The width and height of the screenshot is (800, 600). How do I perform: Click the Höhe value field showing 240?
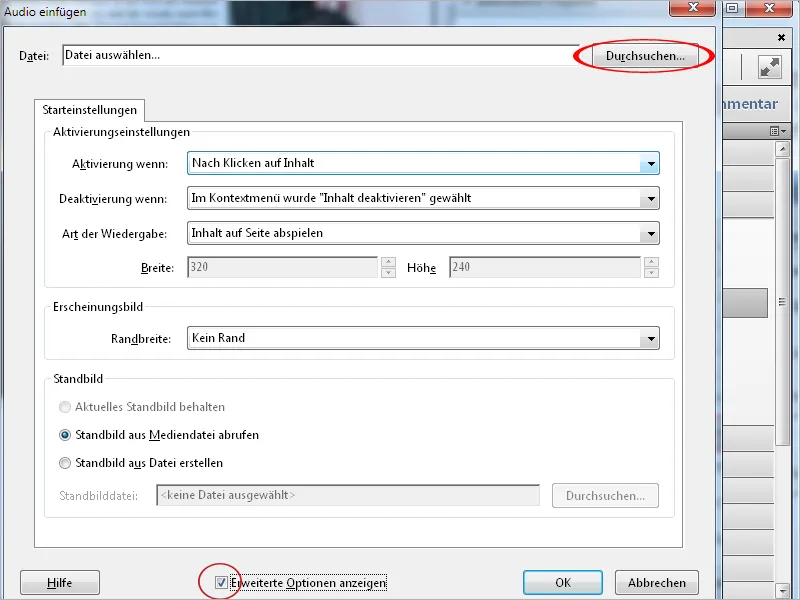544,267
